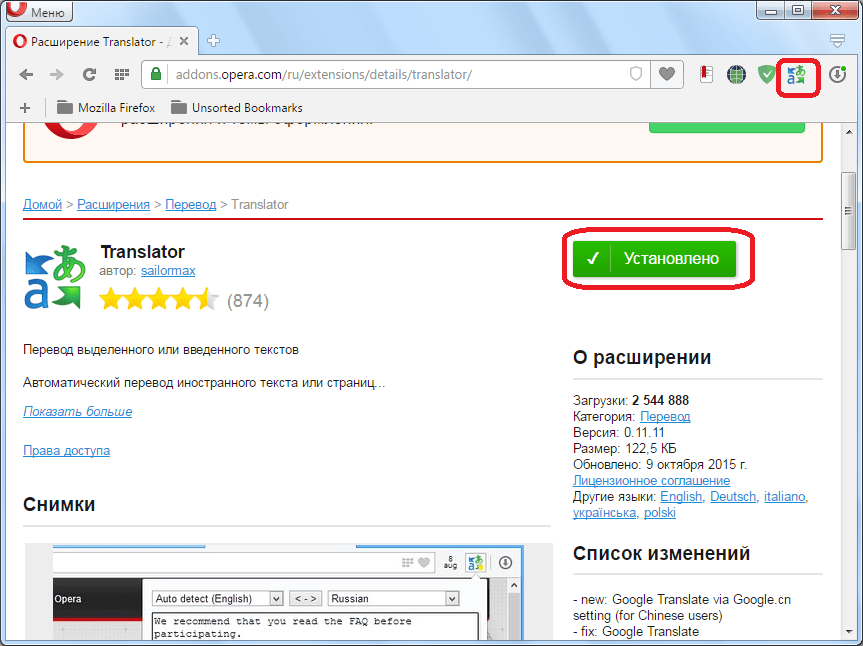Open the Расширения breadcrumb link
The image size is (863, 646).
(113, 204)
